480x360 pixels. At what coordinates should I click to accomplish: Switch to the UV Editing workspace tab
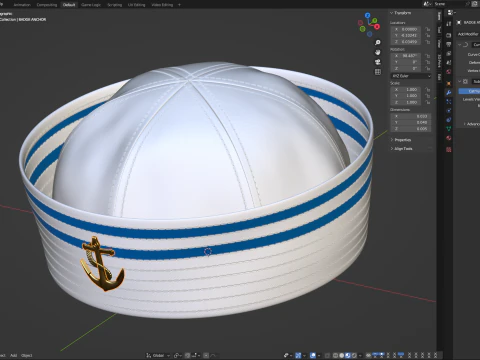(x=137, y=5)
